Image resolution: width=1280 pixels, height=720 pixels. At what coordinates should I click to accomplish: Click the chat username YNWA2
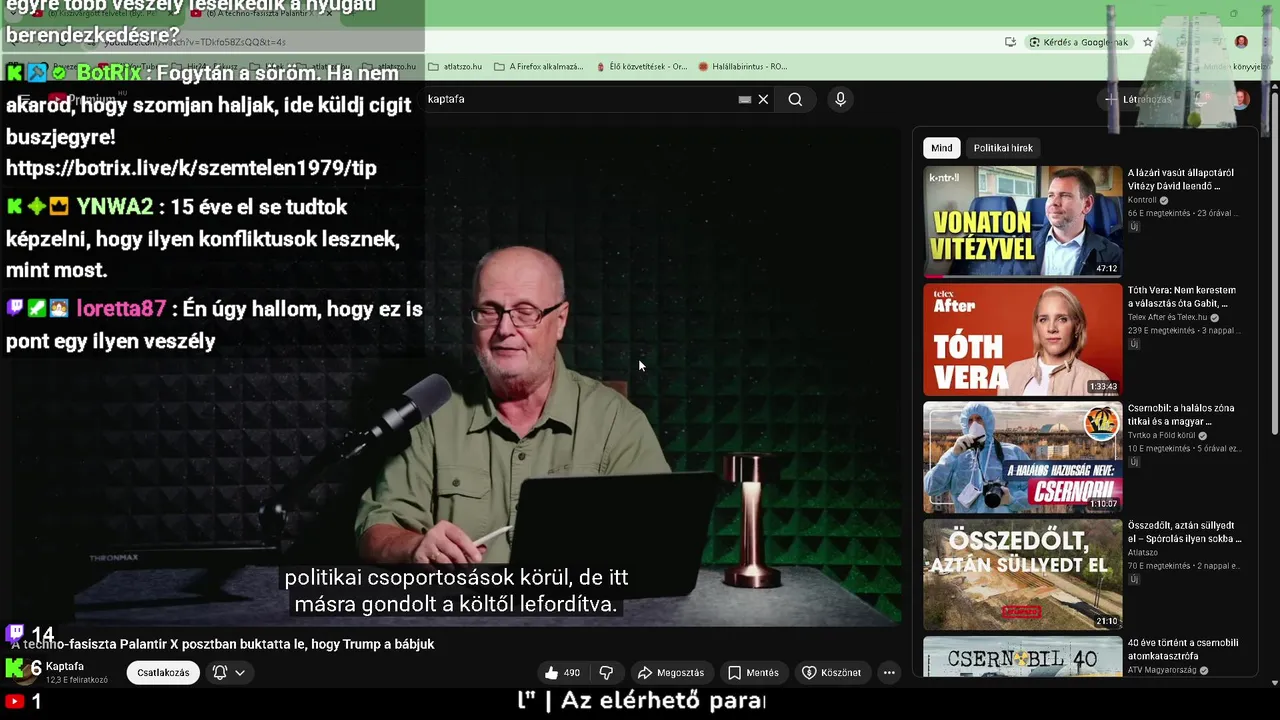click(114, 207)
